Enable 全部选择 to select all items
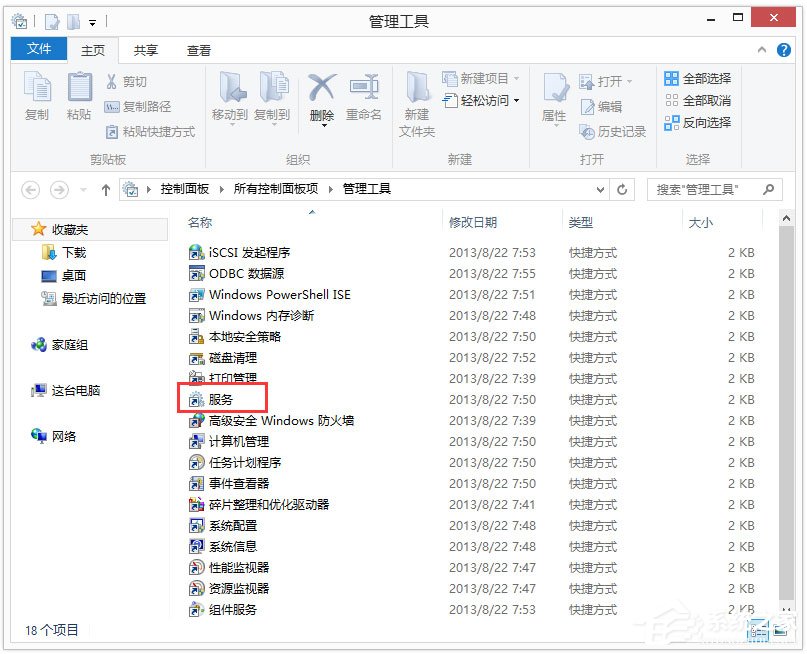The height and width of the screenshot is (654, 807). pos(702,78)
